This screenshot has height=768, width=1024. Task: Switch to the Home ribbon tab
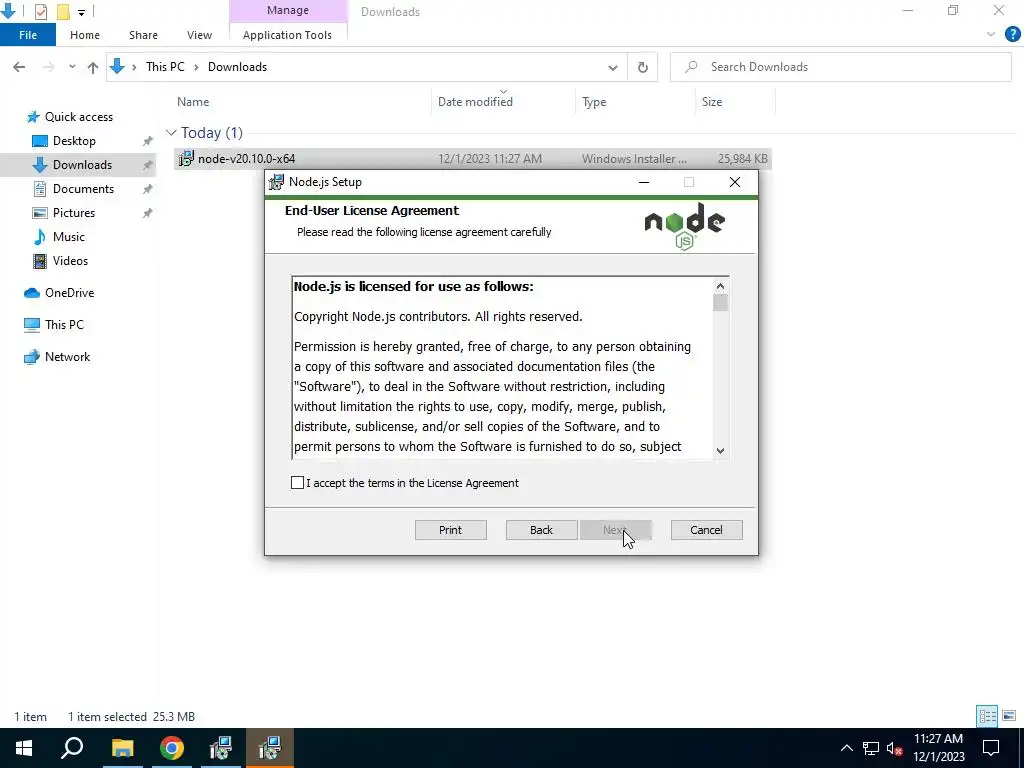coord(85,35)
